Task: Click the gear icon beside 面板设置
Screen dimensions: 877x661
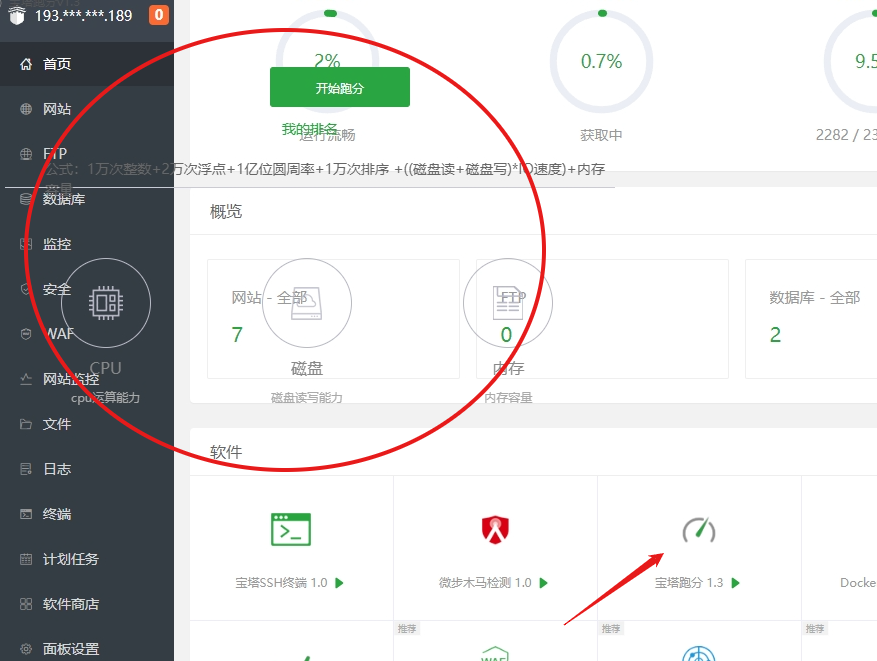Action: tap(26, 649)
